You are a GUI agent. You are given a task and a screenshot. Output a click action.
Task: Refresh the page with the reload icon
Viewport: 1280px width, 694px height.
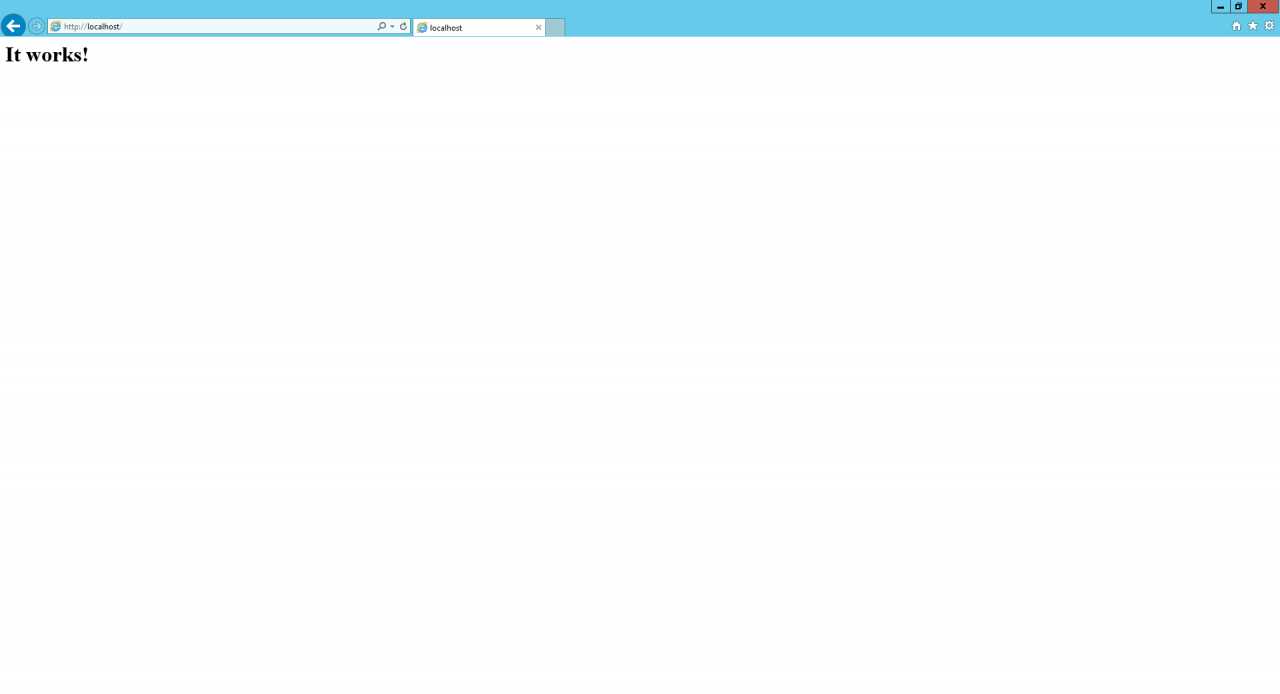tap(404, 27)
